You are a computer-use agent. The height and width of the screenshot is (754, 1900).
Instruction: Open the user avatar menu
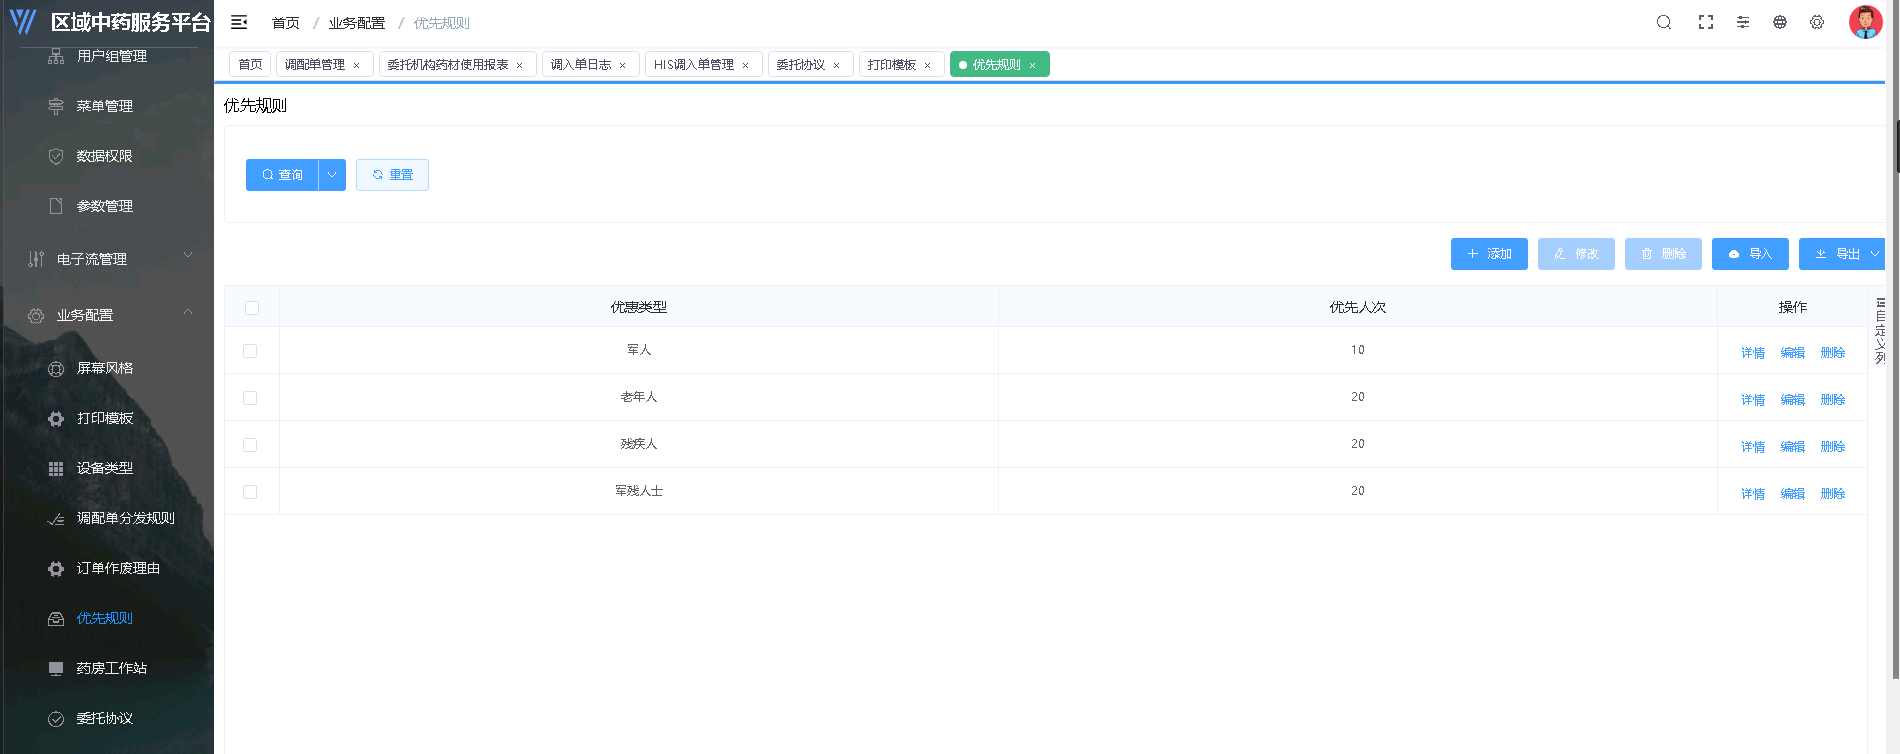coord(1865,22)
